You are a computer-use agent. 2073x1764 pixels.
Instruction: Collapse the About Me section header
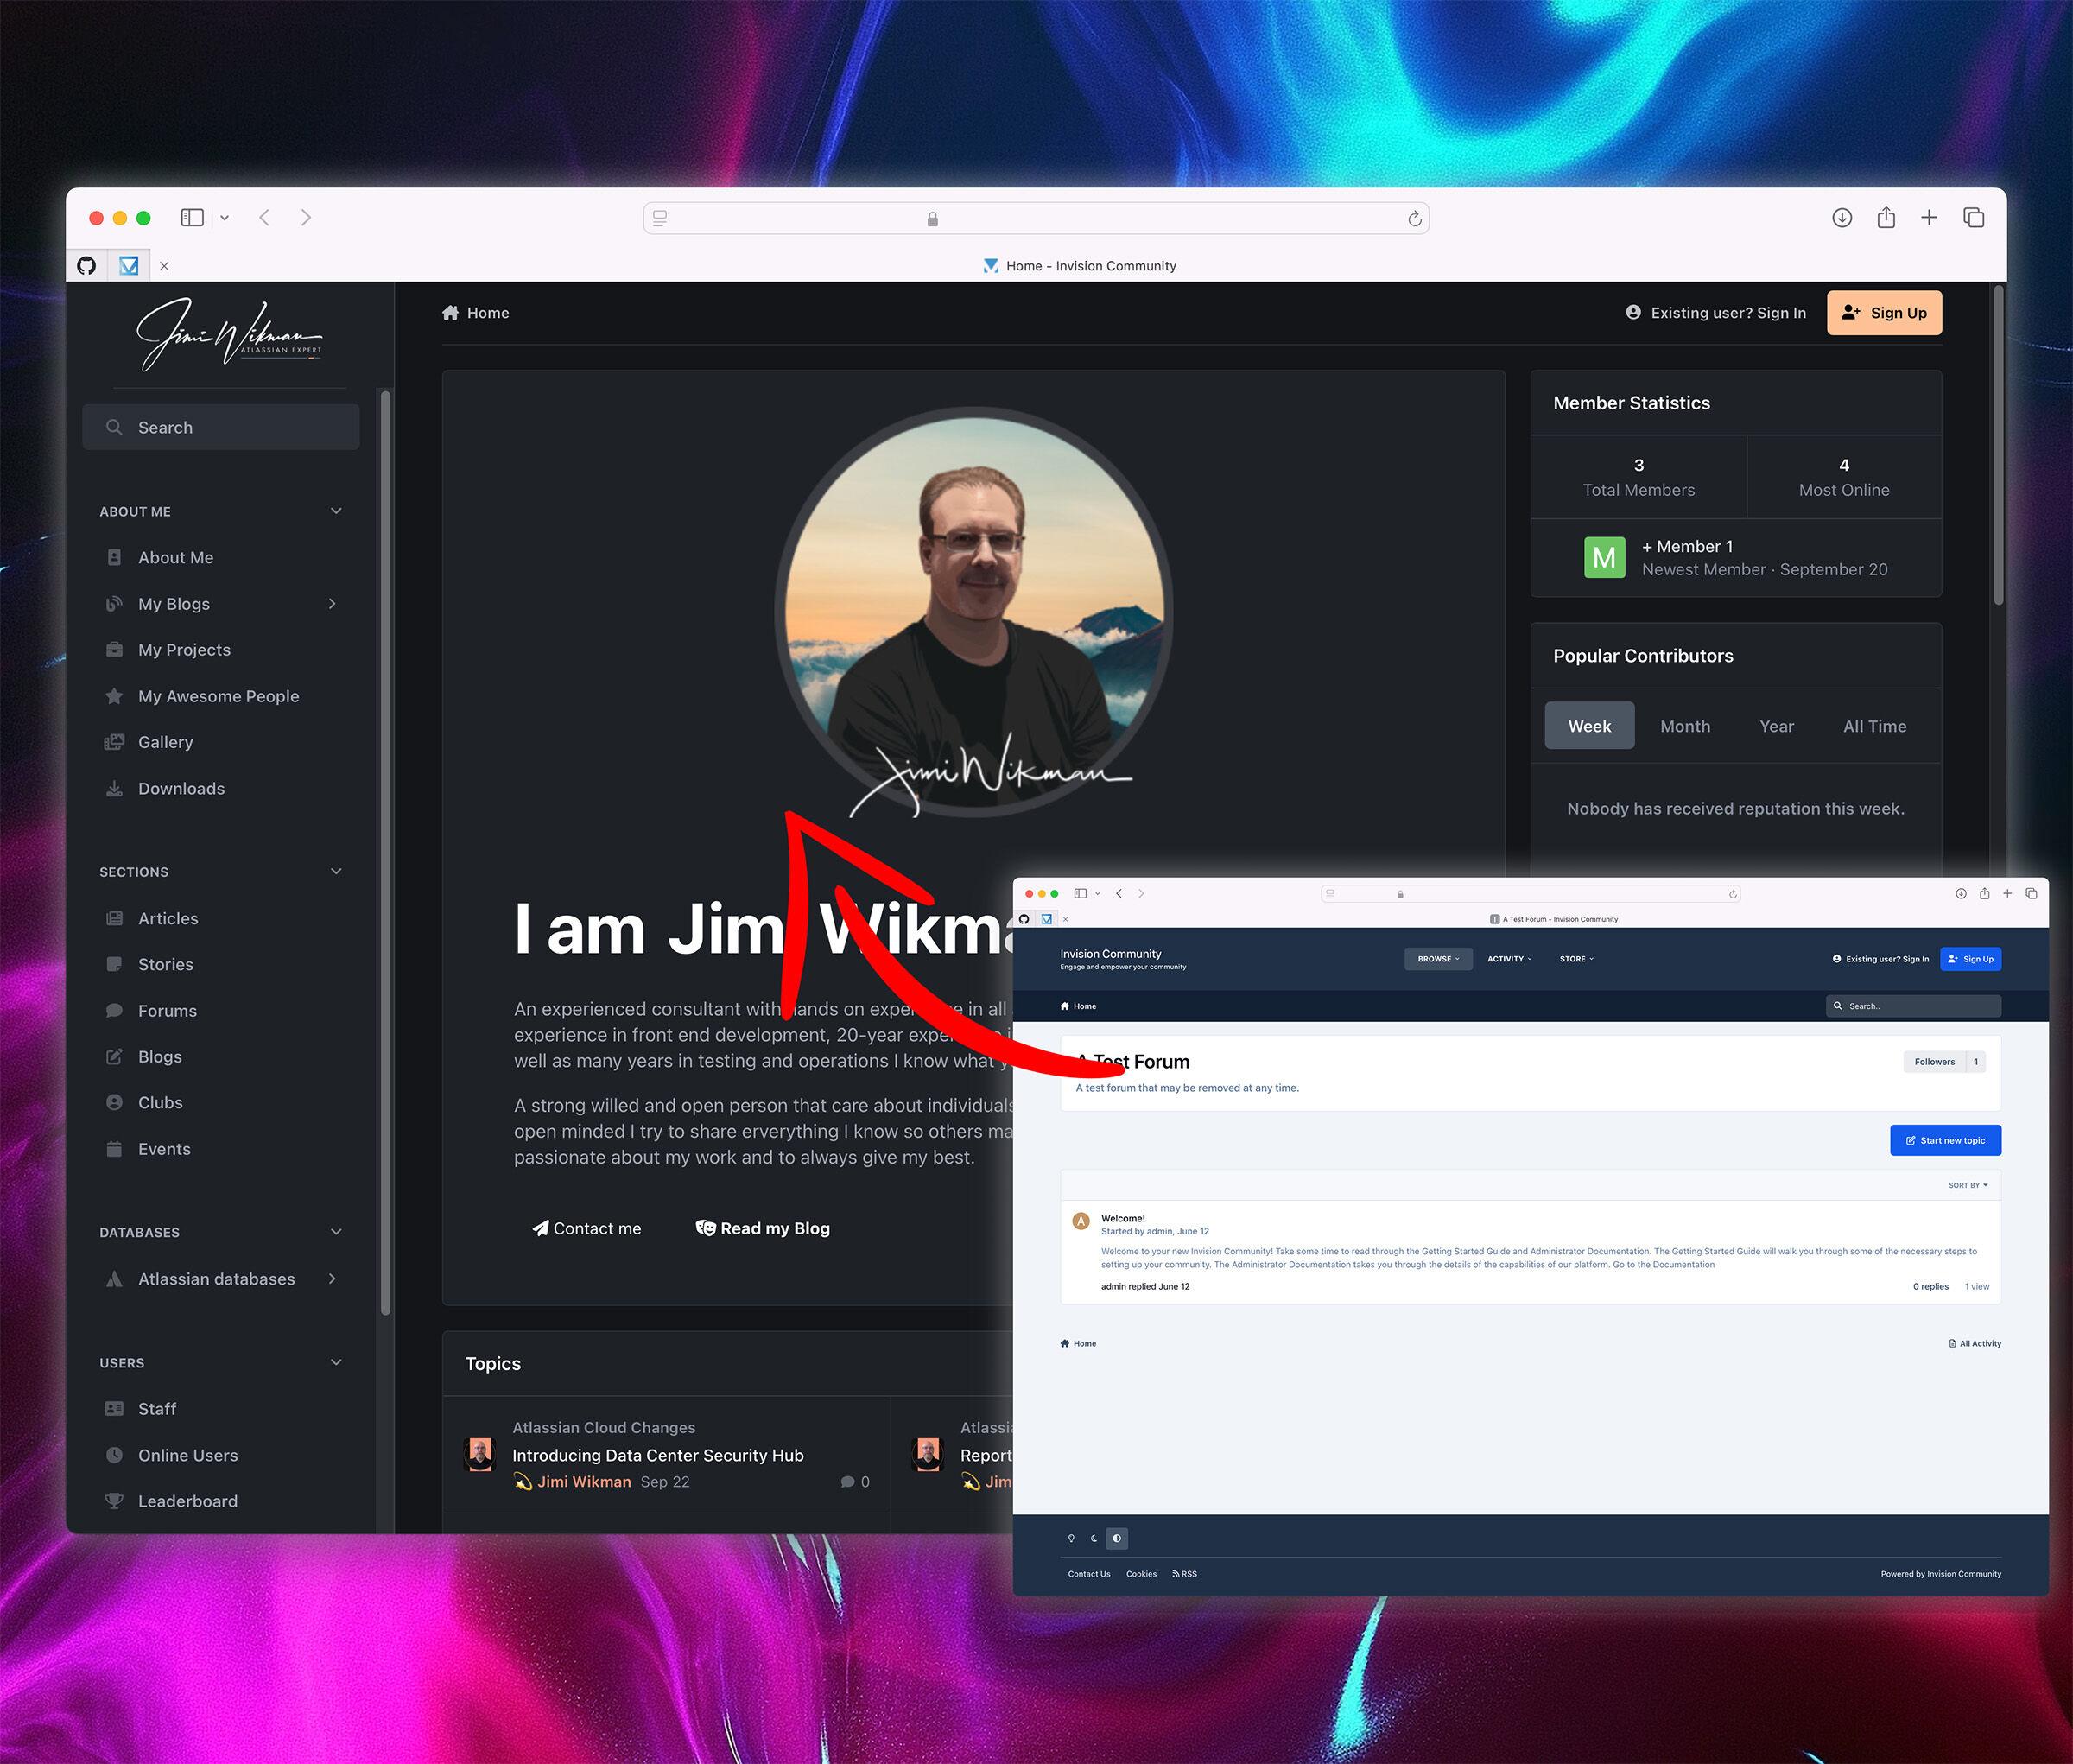click(336, 510)
